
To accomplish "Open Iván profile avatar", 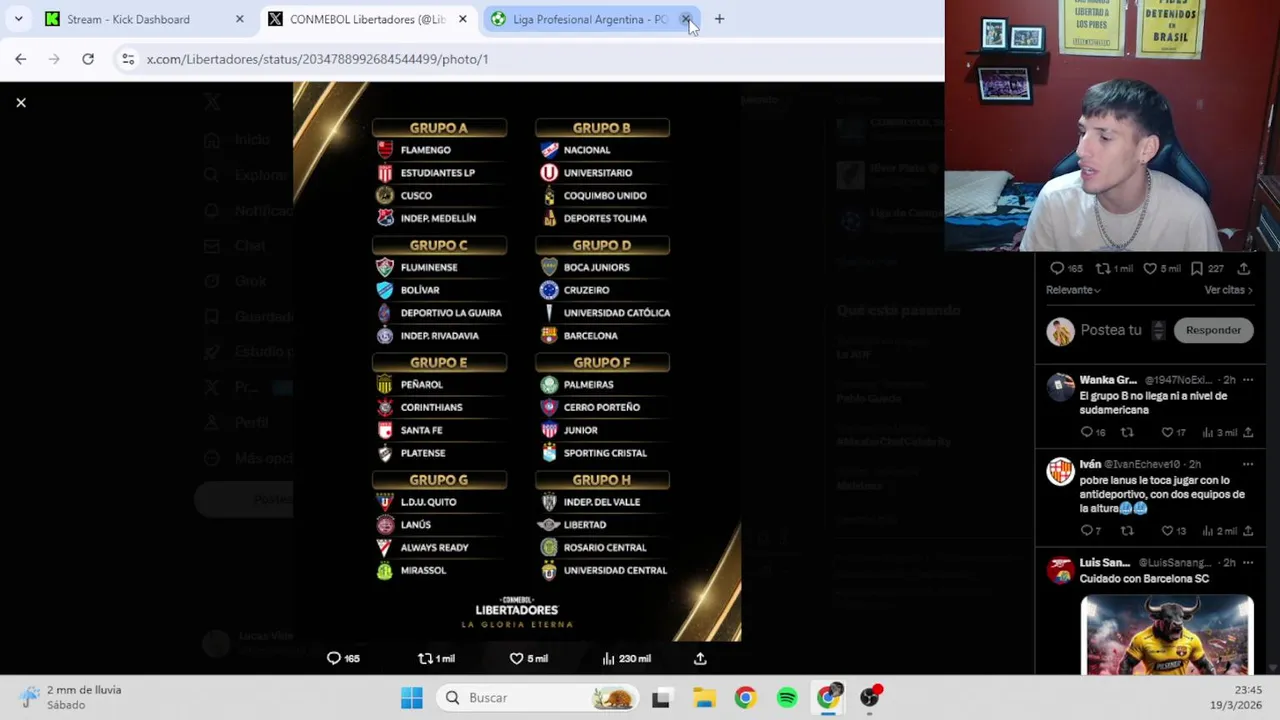I will coord(1060,471).
